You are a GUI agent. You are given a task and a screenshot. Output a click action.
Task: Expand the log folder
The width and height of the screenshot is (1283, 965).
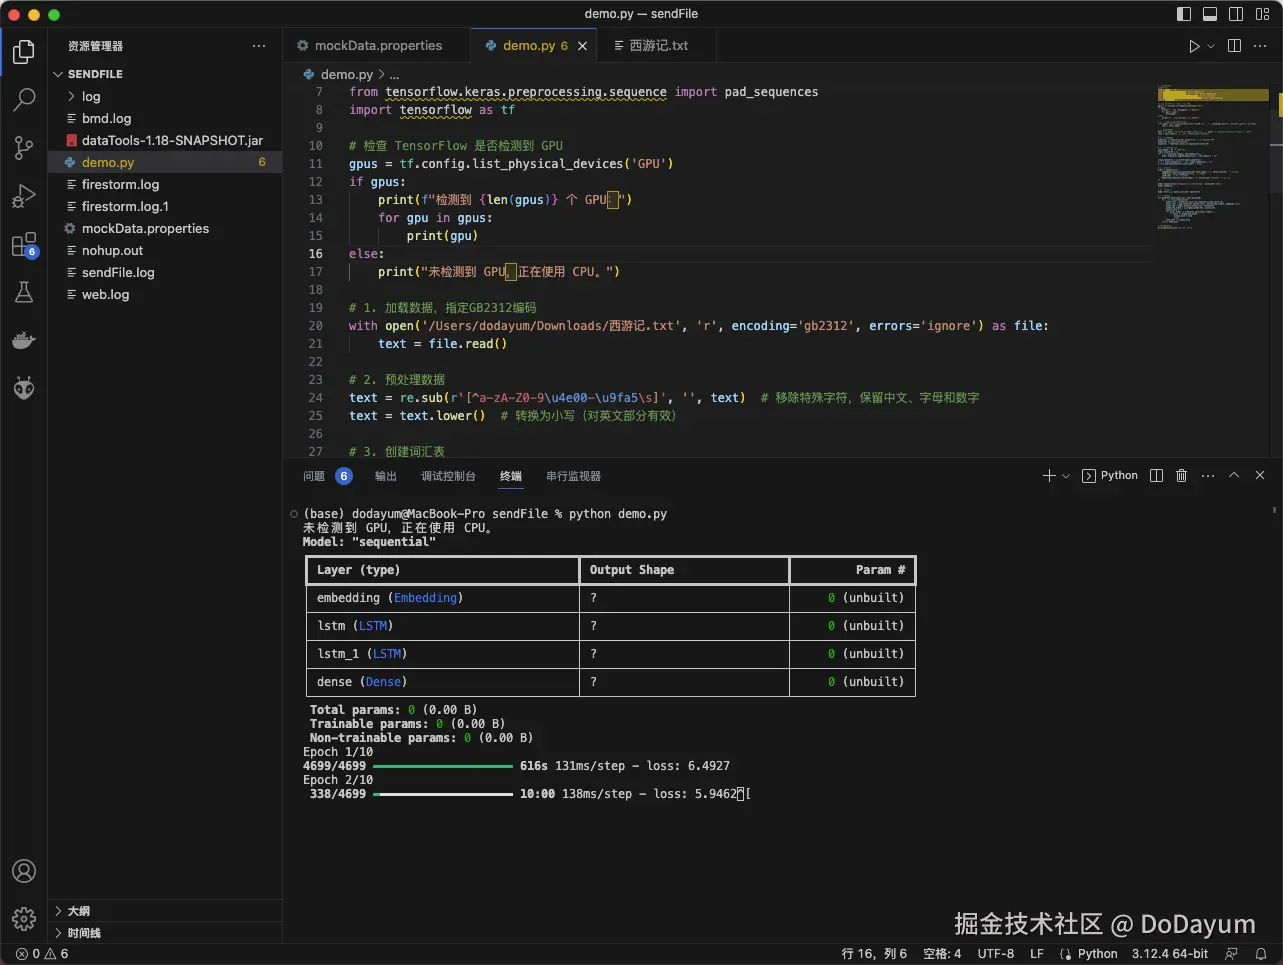coord(90,97)
